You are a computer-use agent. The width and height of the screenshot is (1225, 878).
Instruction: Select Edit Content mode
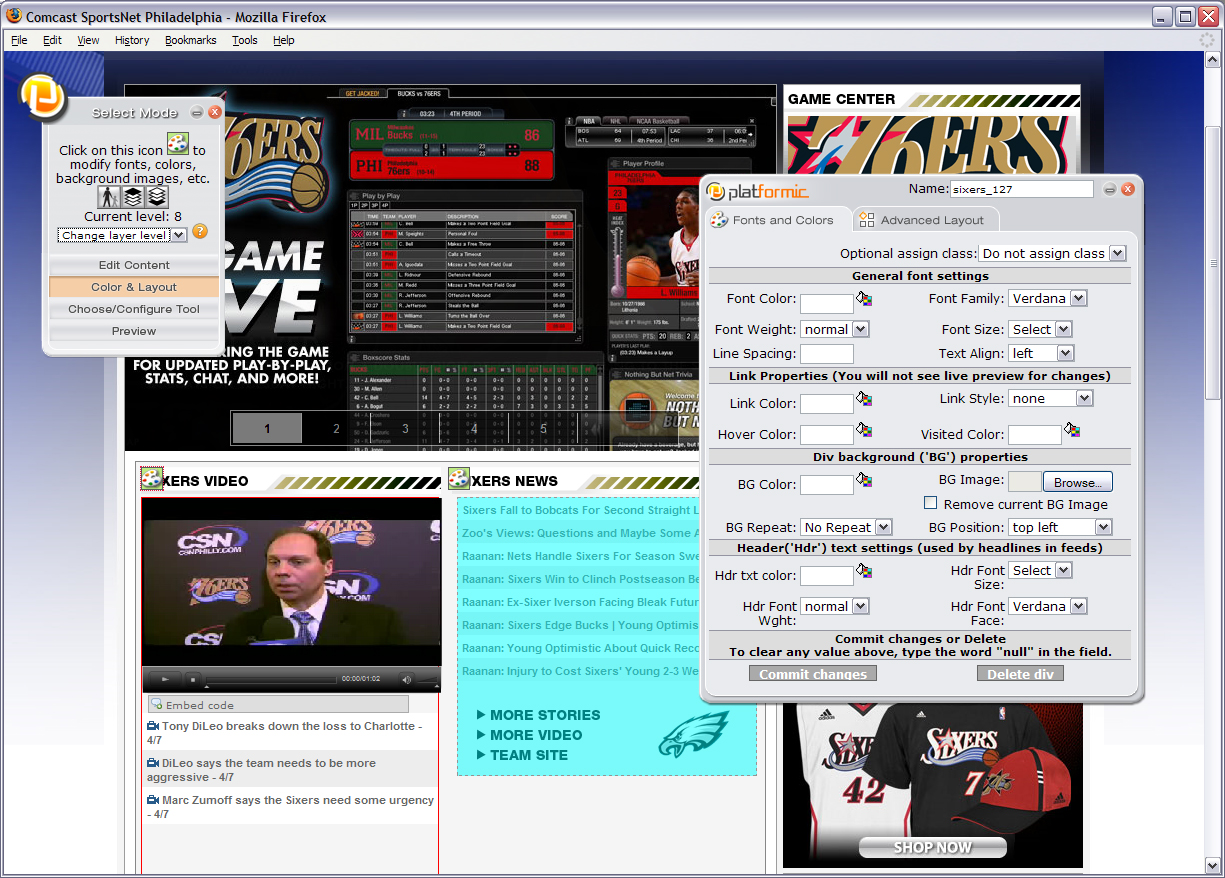point(134,265)
